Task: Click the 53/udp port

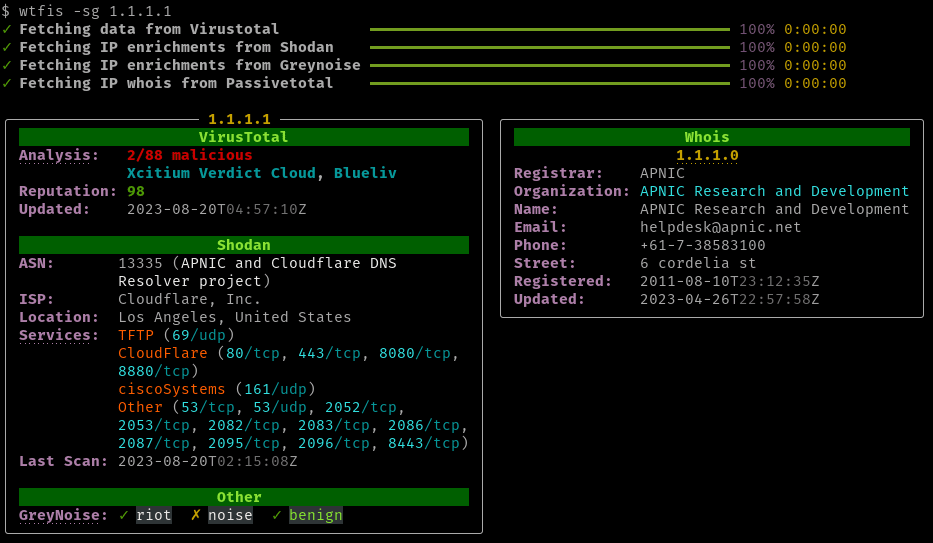Action: (x=280, y=407)
